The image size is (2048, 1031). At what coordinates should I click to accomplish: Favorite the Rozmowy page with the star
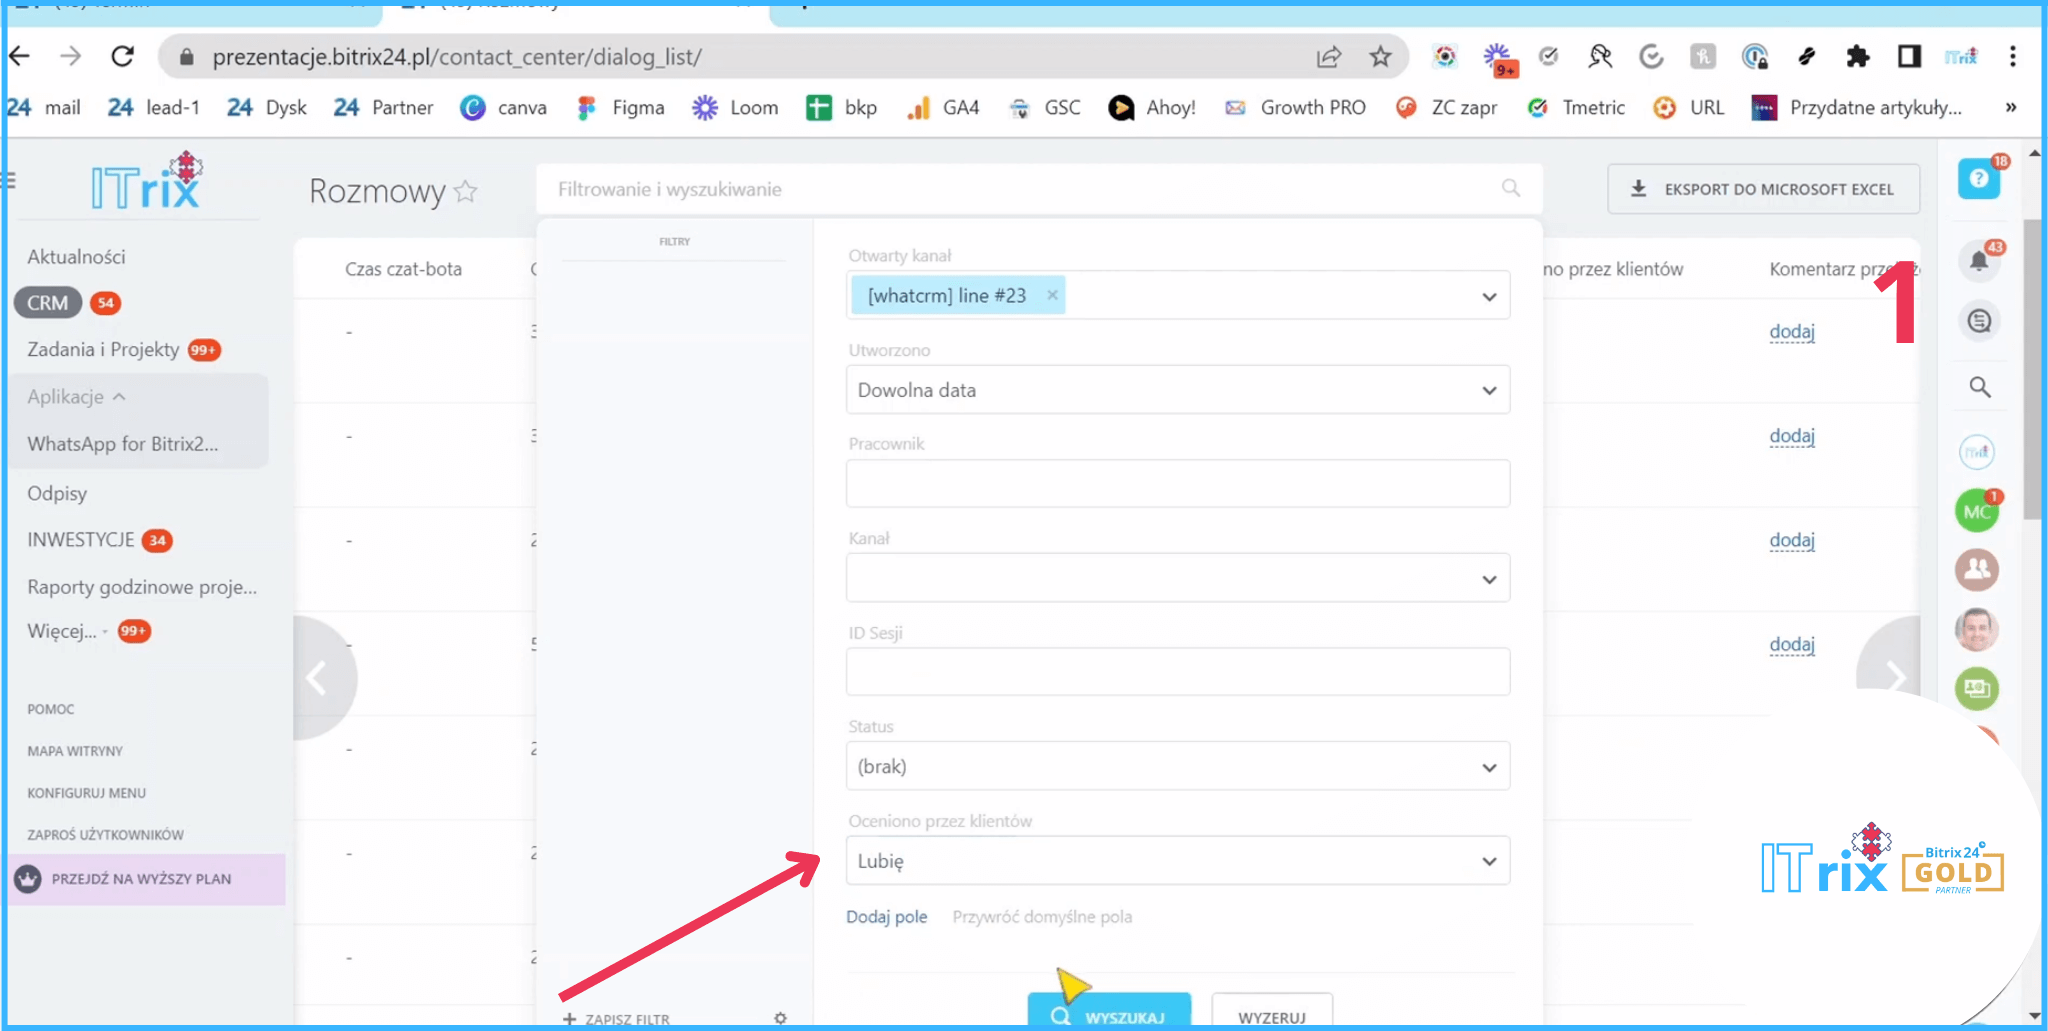[466, 191]
